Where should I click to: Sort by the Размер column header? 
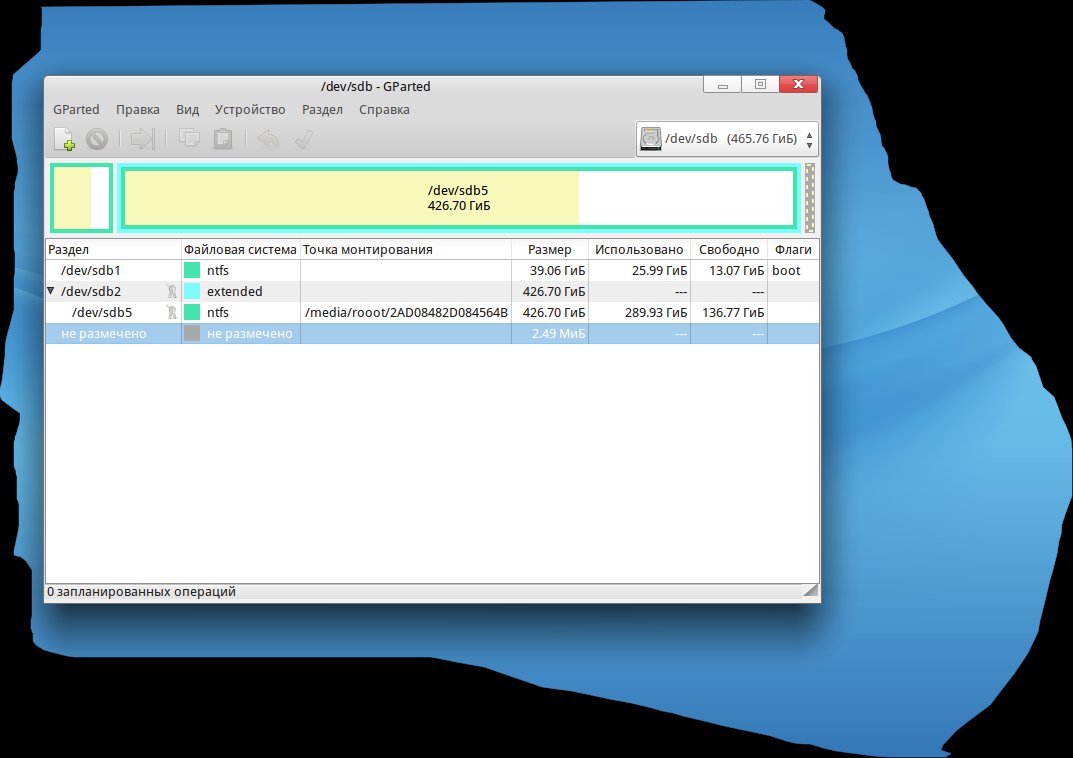[550, 250]
